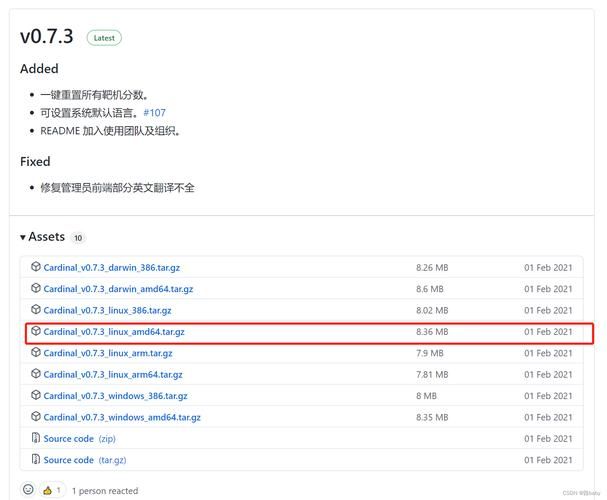Click package icon beside Cardinal_v0.7.3_darwin_386.tar.gz

click(x=36, y=267)
